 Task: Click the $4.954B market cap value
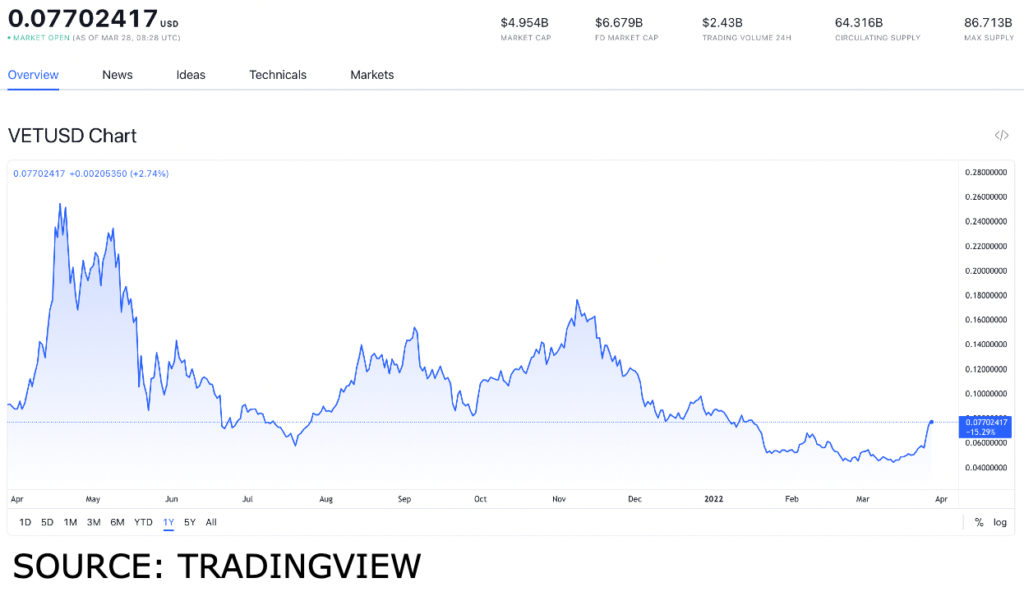[524, 23]
